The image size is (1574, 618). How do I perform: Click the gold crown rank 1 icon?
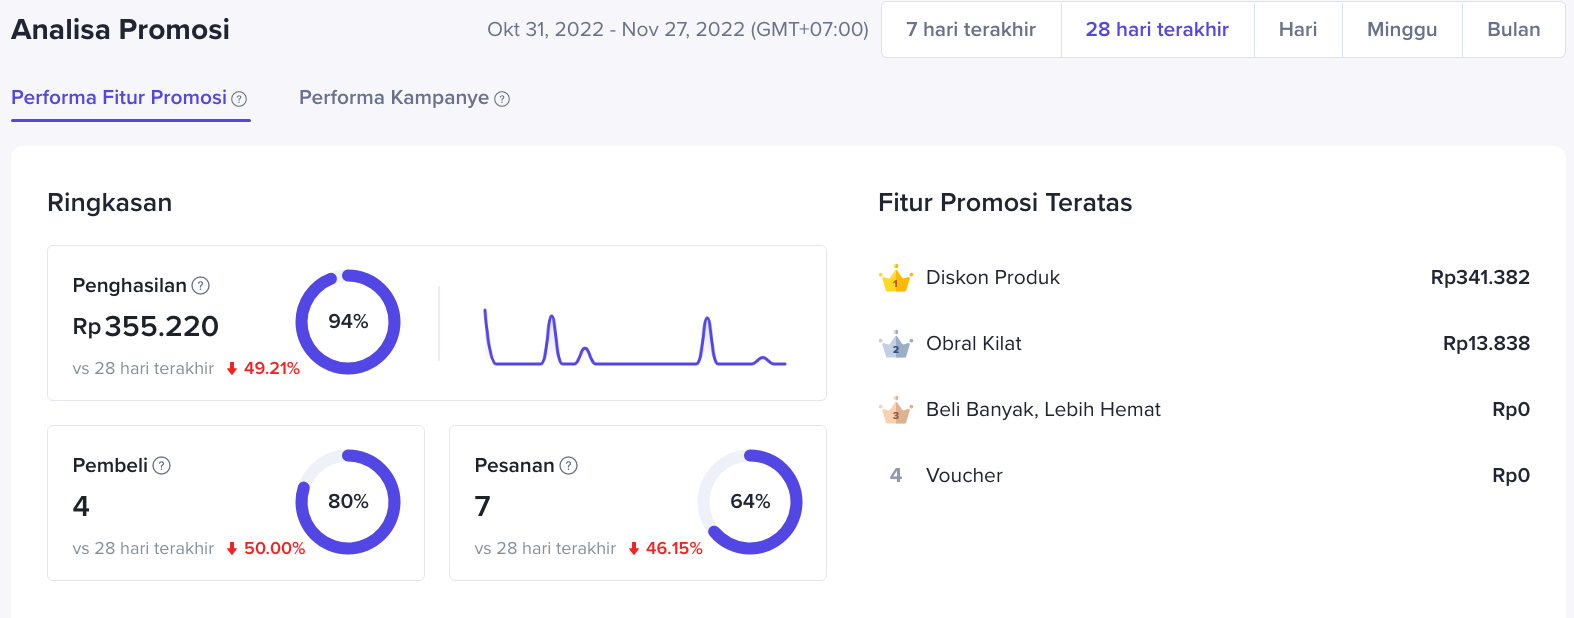point(896,279)
